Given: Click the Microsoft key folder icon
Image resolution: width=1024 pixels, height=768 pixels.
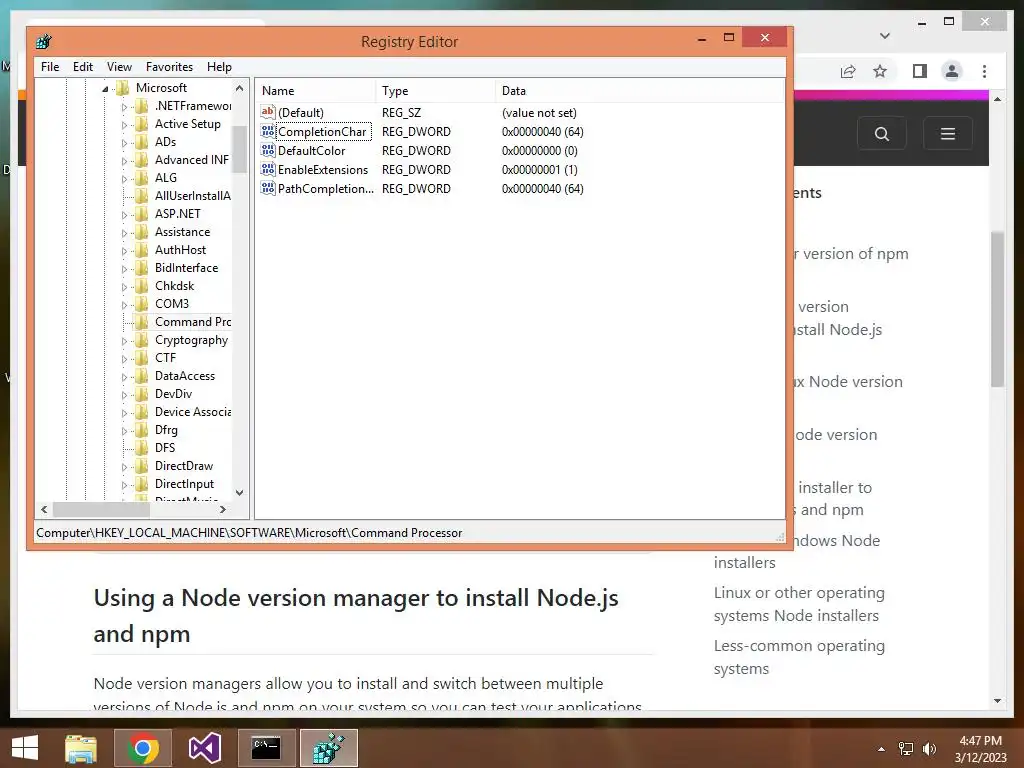Looking at the screenshot, I should coord(123,88).
